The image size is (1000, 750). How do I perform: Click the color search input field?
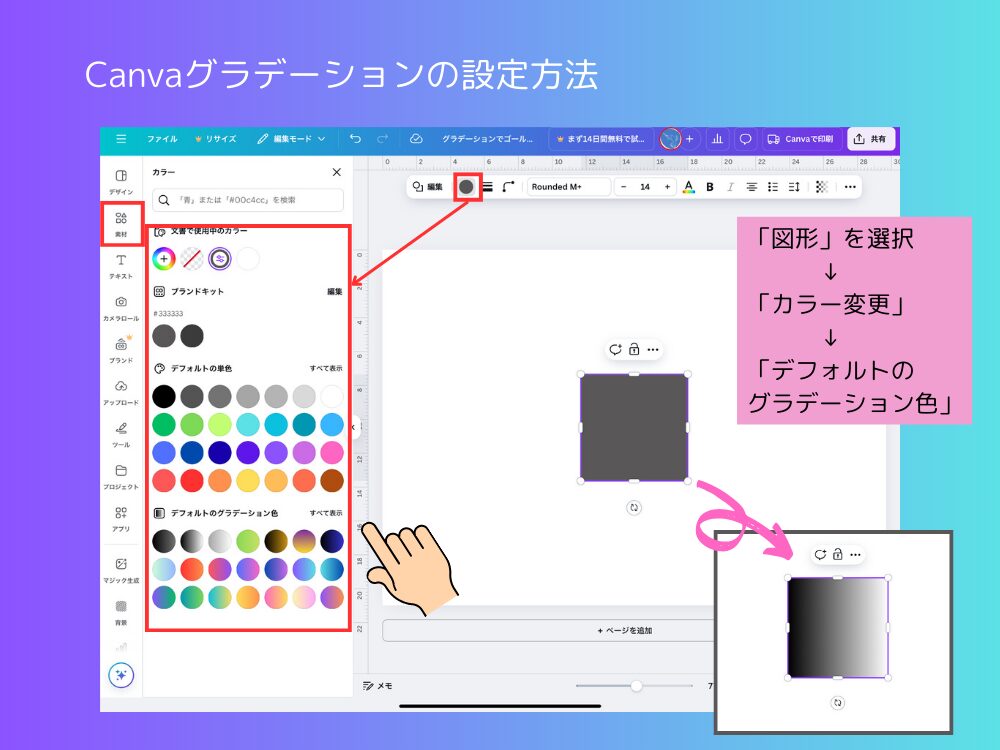point(248,200)
